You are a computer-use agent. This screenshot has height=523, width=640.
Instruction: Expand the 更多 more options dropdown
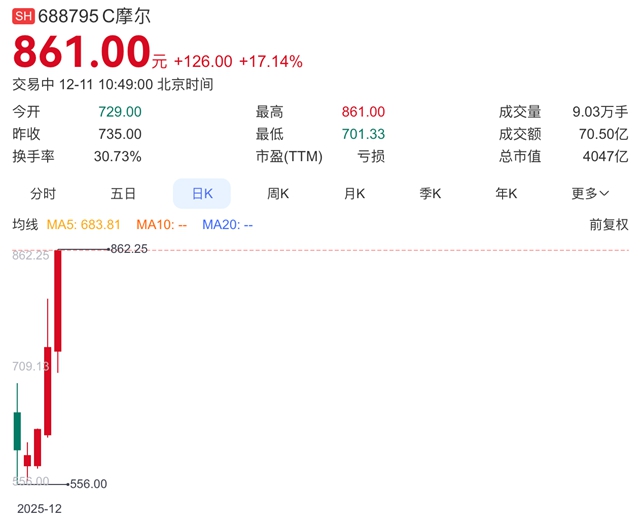(x=590, y=193)
